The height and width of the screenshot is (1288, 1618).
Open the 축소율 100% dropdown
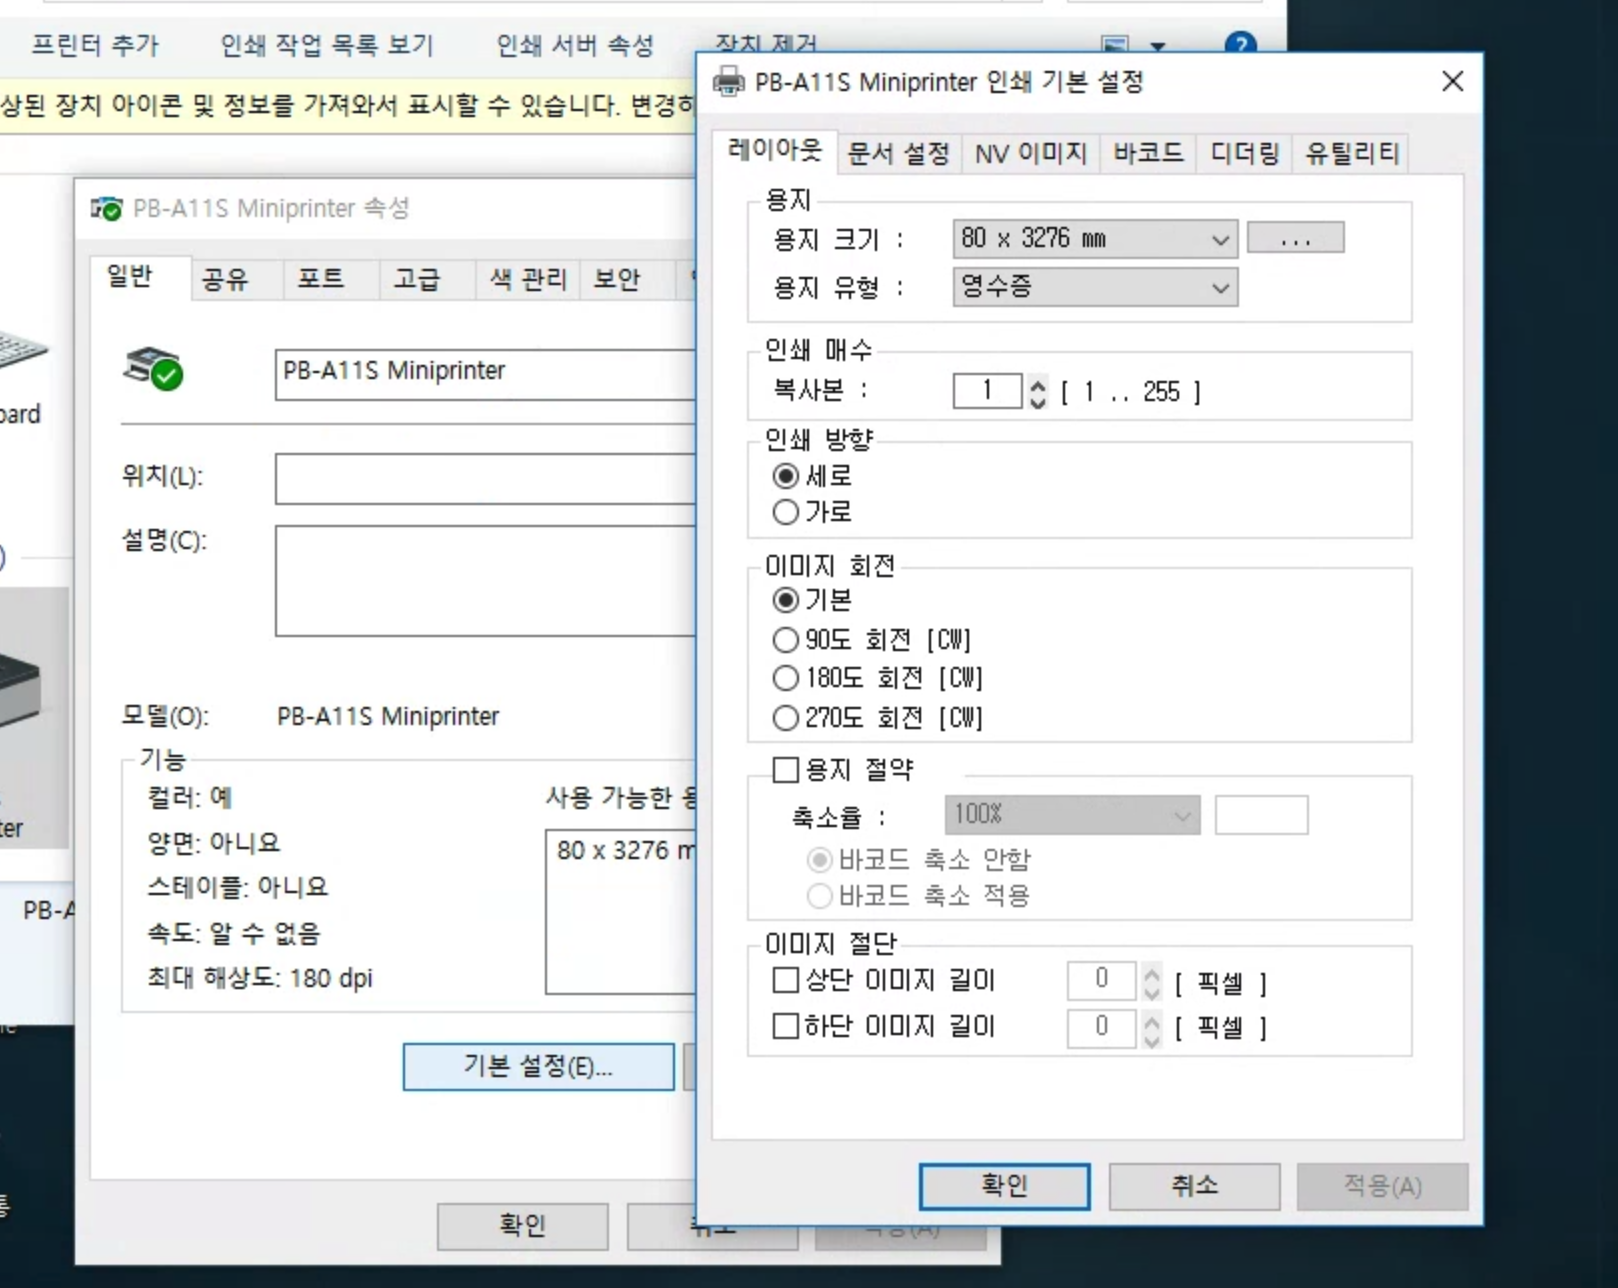(1072, 815)
